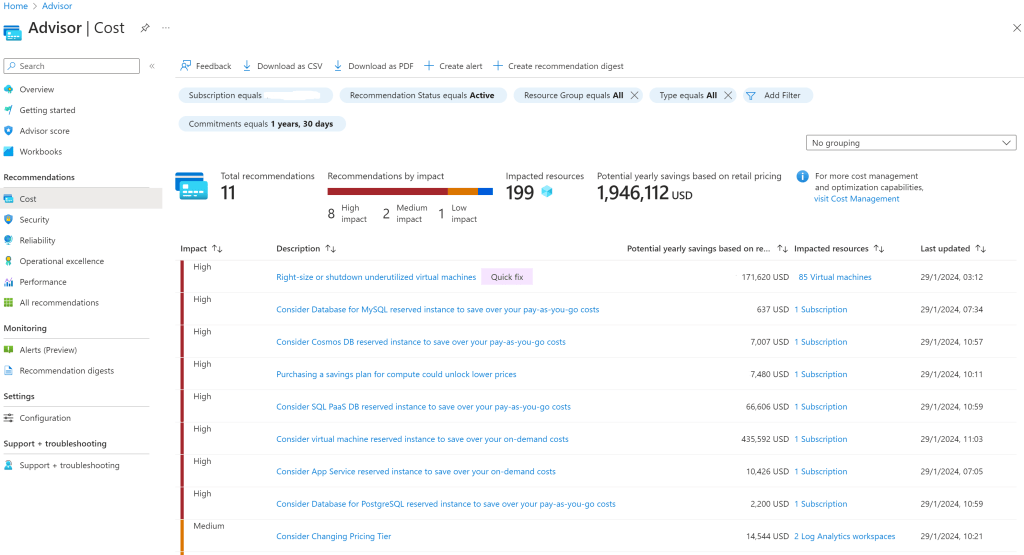Click Create alert plus icon
Image resolution: width=1024 pixels, height=555 pixels.
pyautogui.click(x=429, y=66)
